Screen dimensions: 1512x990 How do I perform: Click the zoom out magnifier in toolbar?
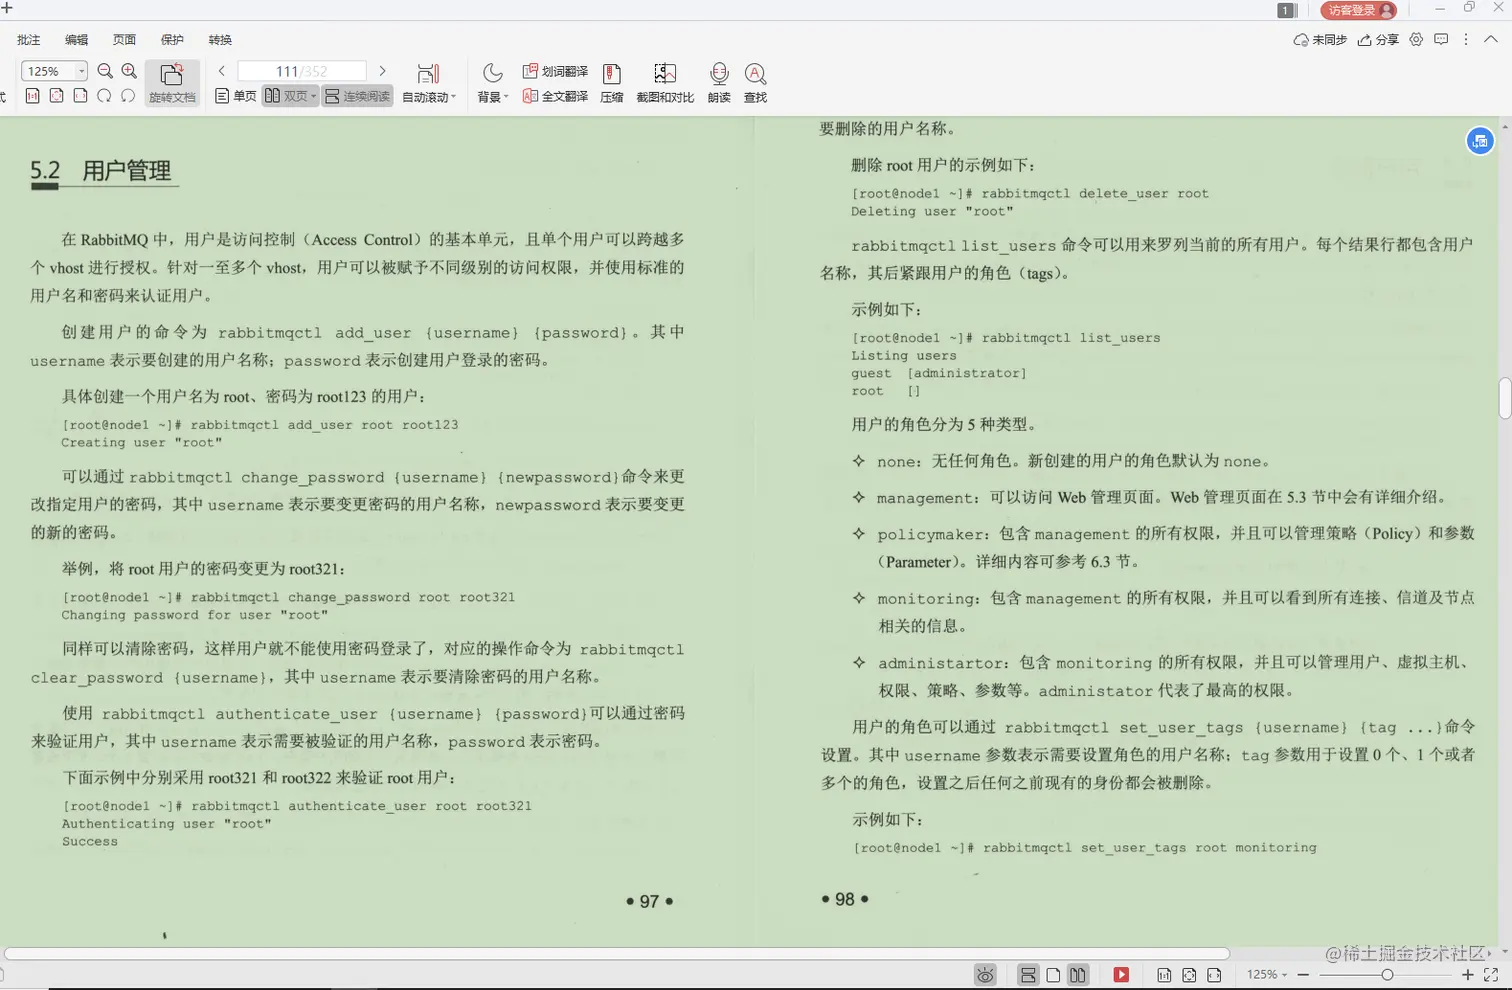[105, 71]
